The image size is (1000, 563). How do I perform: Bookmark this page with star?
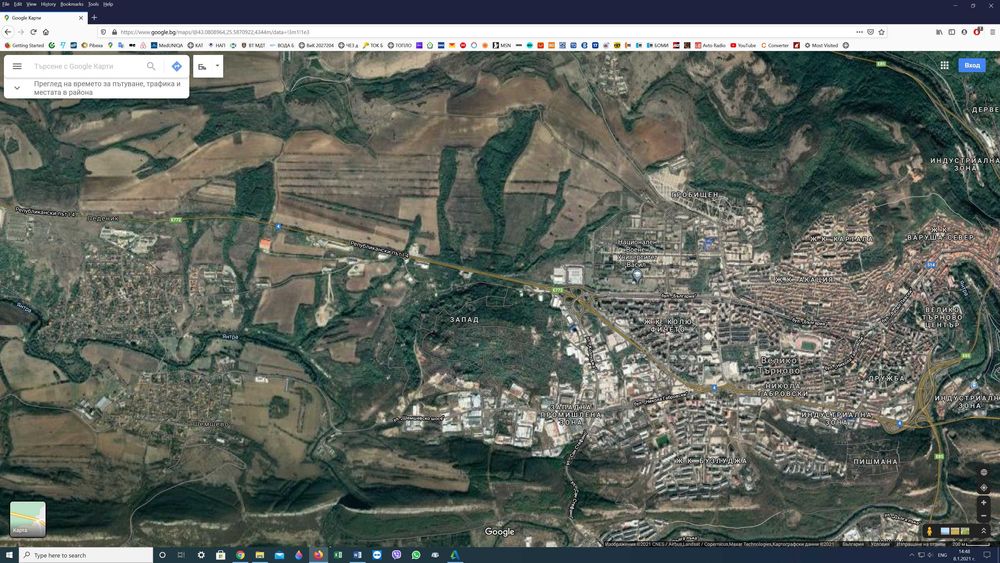[881, 32]
